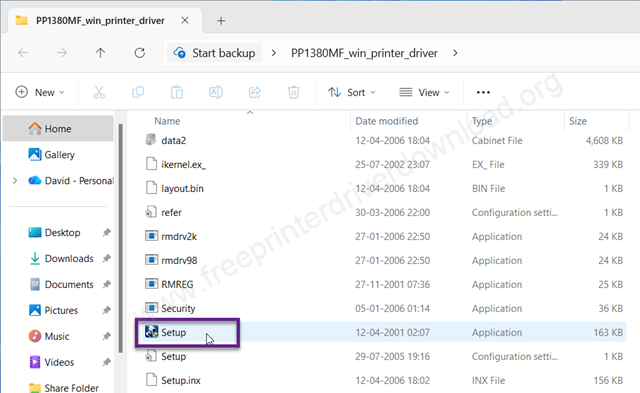640x393 pixels.
Task: Unpin Desktop using its pin icon
Action: 107,233
